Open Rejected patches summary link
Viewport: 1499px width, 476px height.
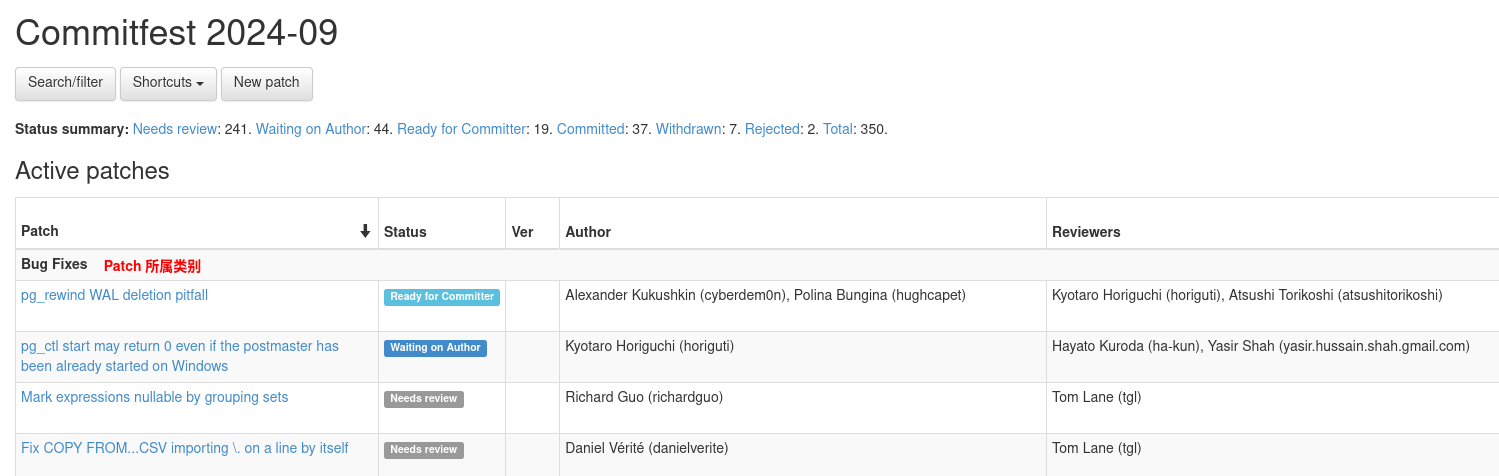(x=772, y=129)
